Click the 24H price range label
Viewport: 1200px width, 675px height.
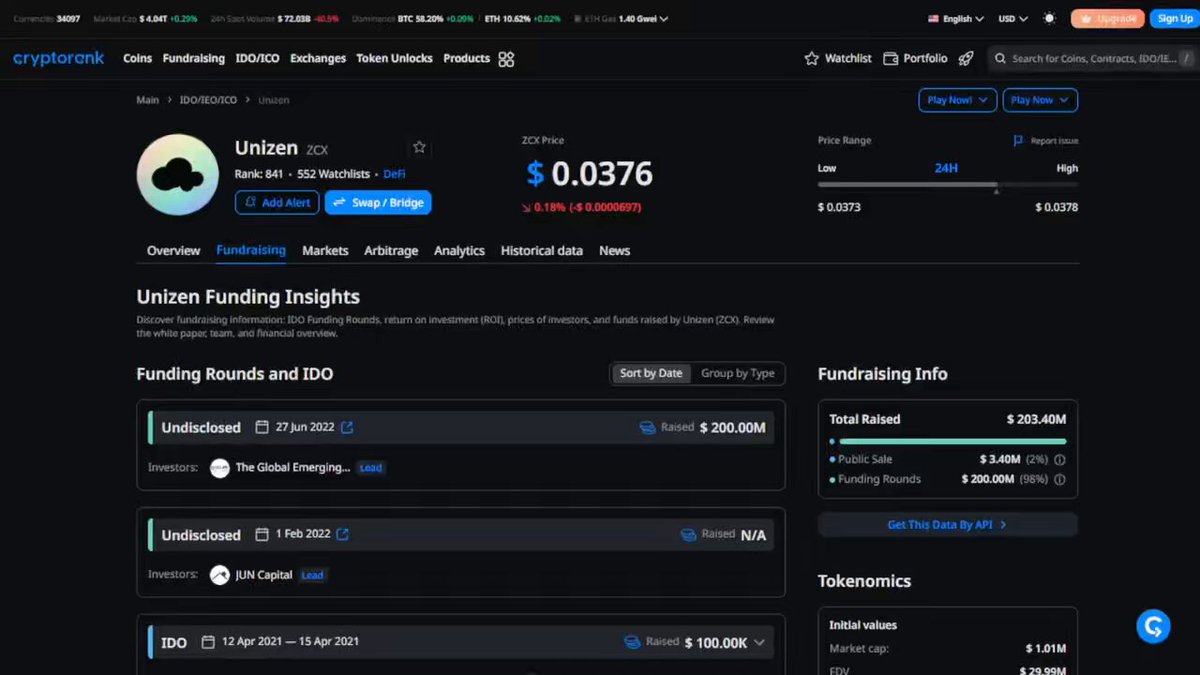(x=946, y=168)
